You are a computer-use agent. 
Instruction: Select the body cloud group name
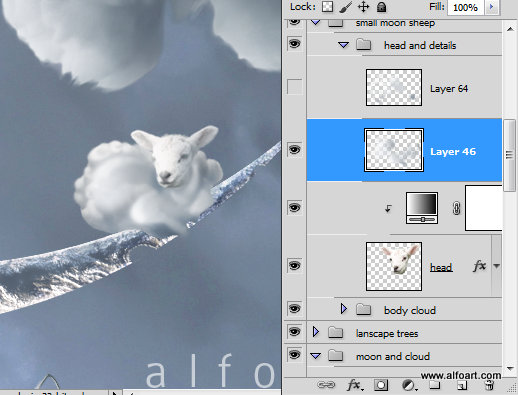410,310
